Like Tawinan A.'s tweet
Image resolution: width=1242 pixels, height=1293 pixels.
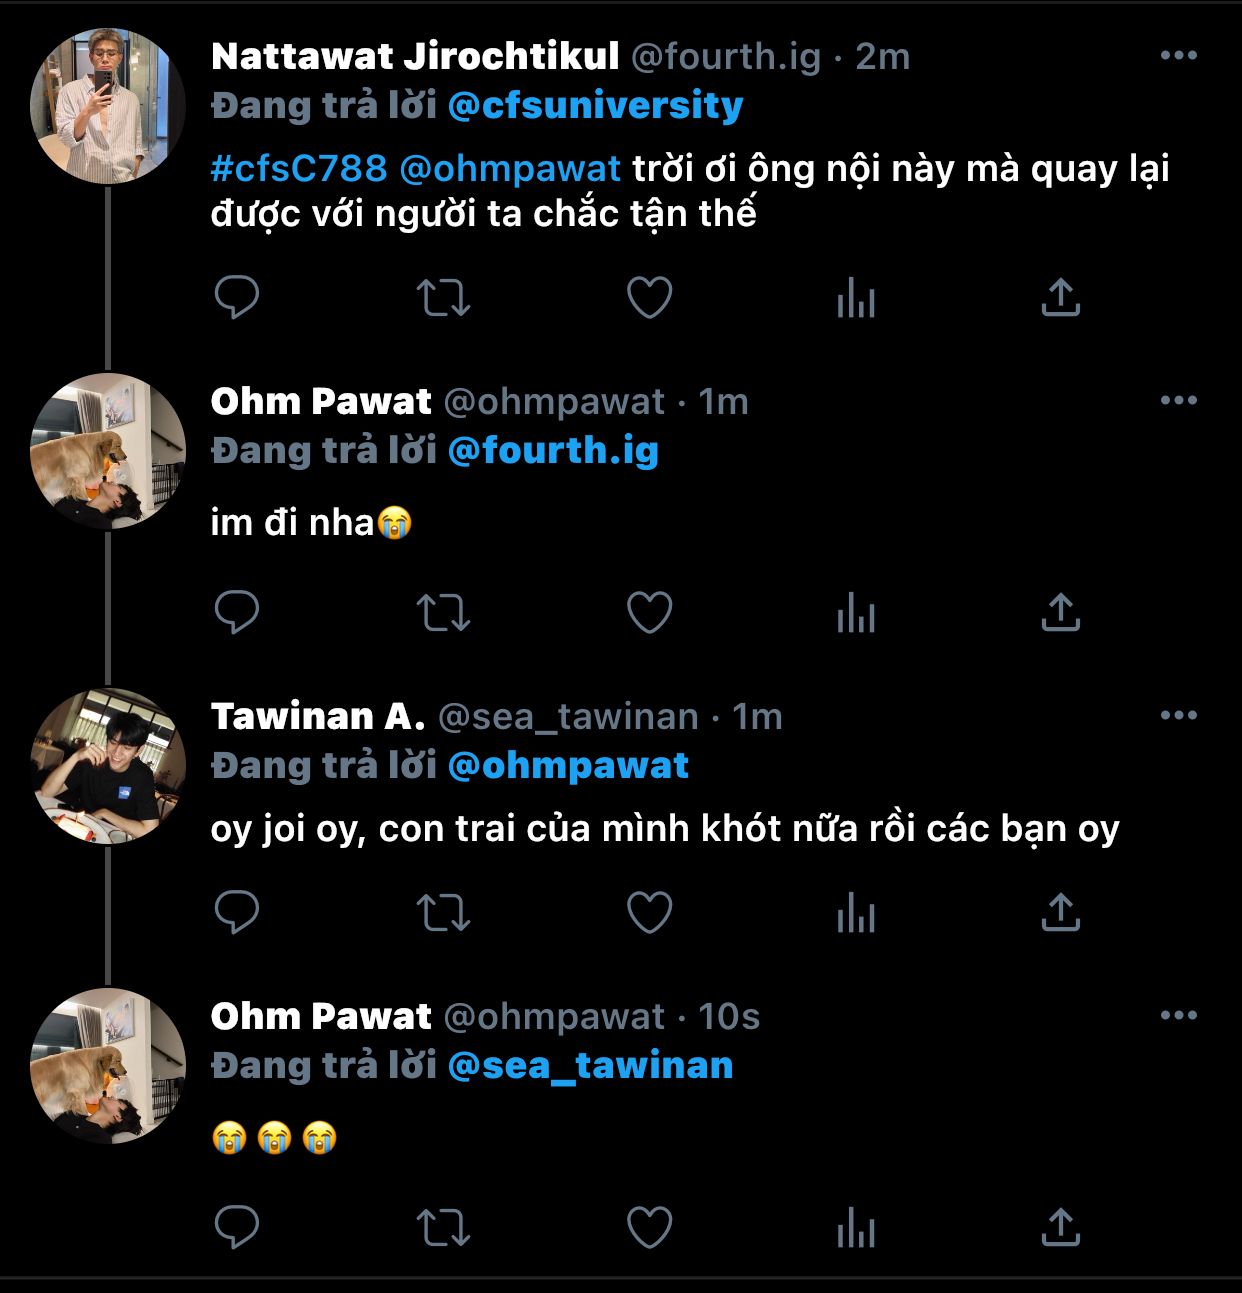point(649,912)
